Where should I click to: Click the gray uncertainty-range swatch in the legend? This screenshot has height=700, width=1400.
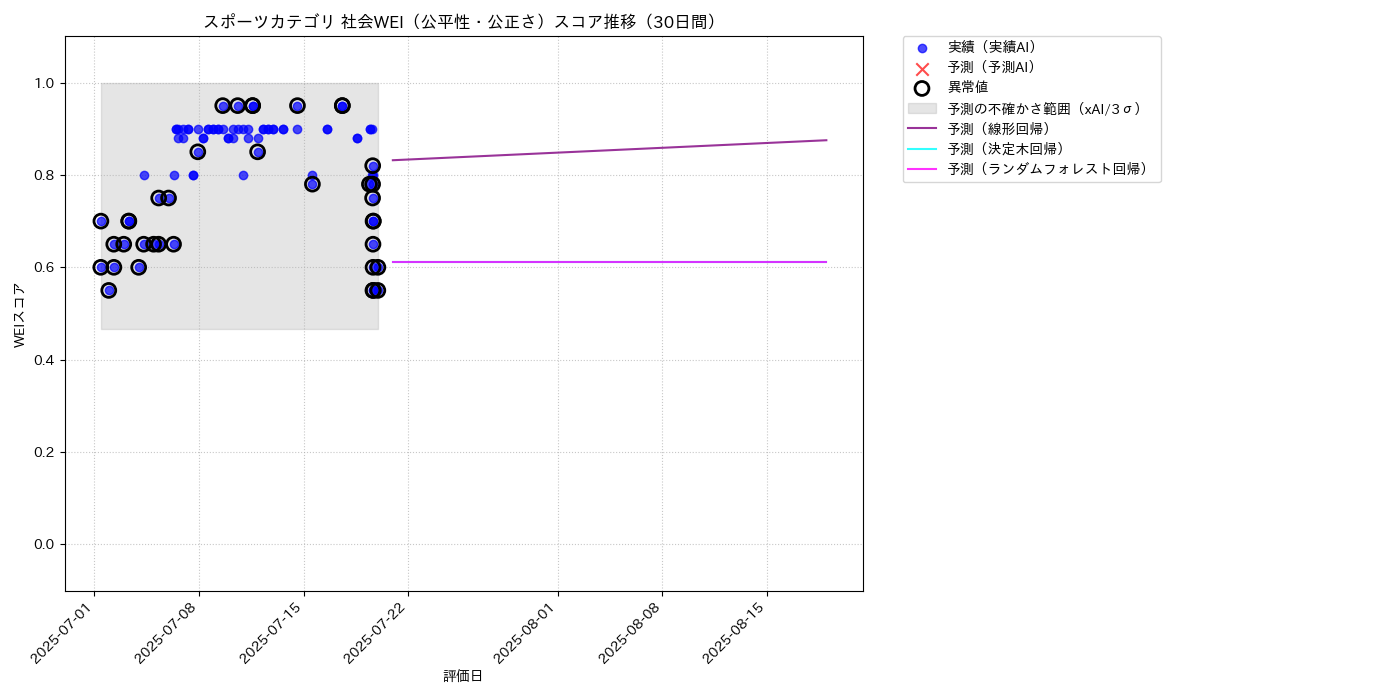pos(922,108)
